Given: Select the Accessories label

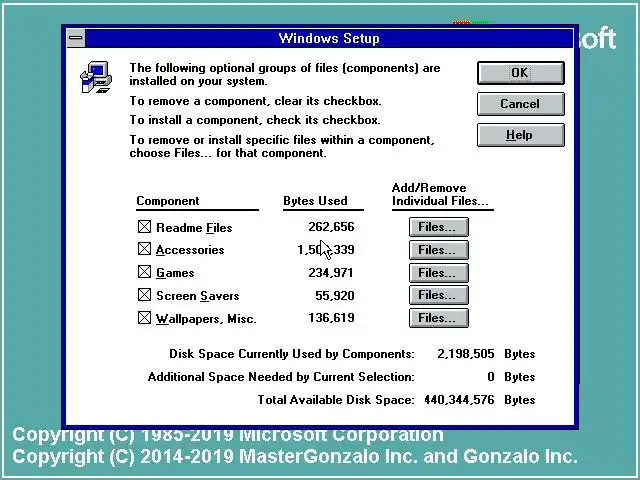Looking at the screenshot, I should 190,250.
